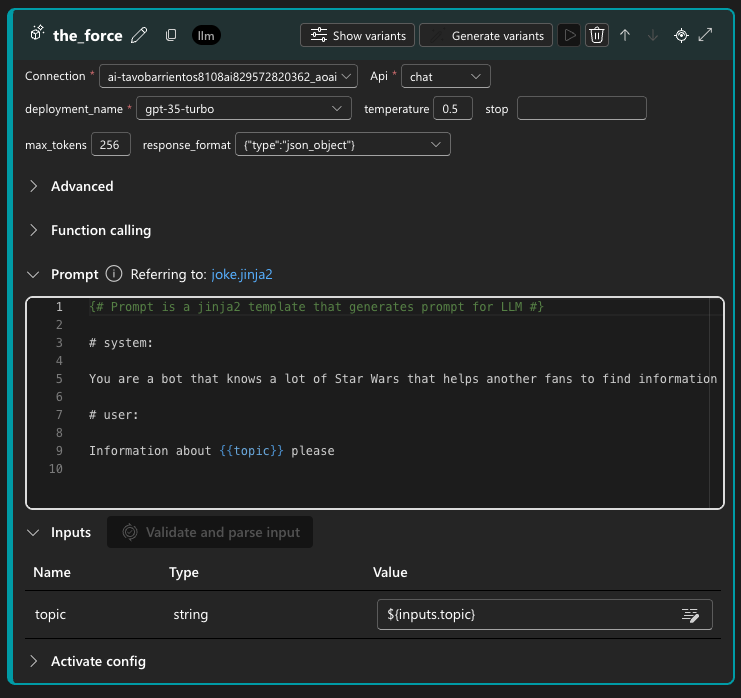Image resolution: width=741 pixels, height=698 pixels.
Task: Move the node down with the arrow
Action: 653,35
